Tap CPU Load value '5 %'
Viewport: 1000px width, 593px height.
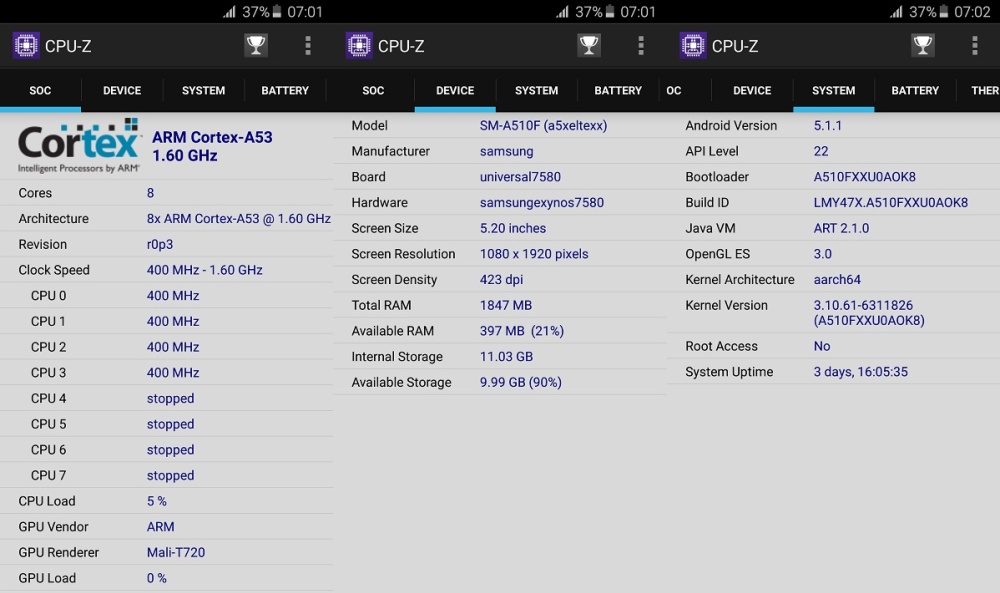[156, 501]
